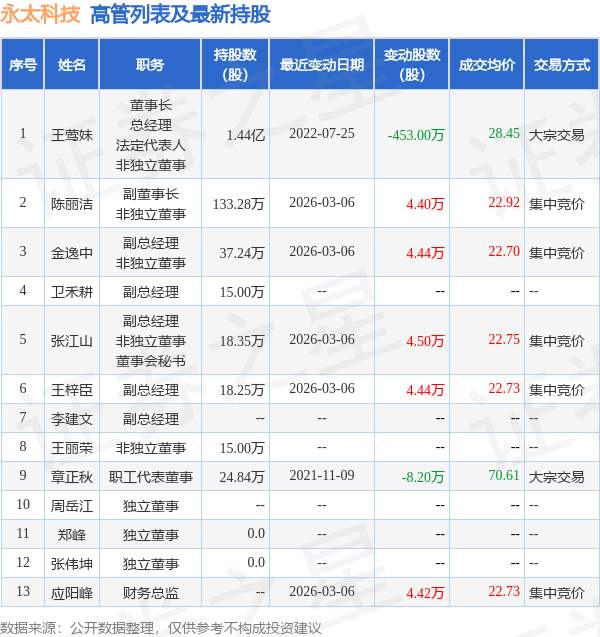Click the 24.84万 shareholding value

pos(242,477)
